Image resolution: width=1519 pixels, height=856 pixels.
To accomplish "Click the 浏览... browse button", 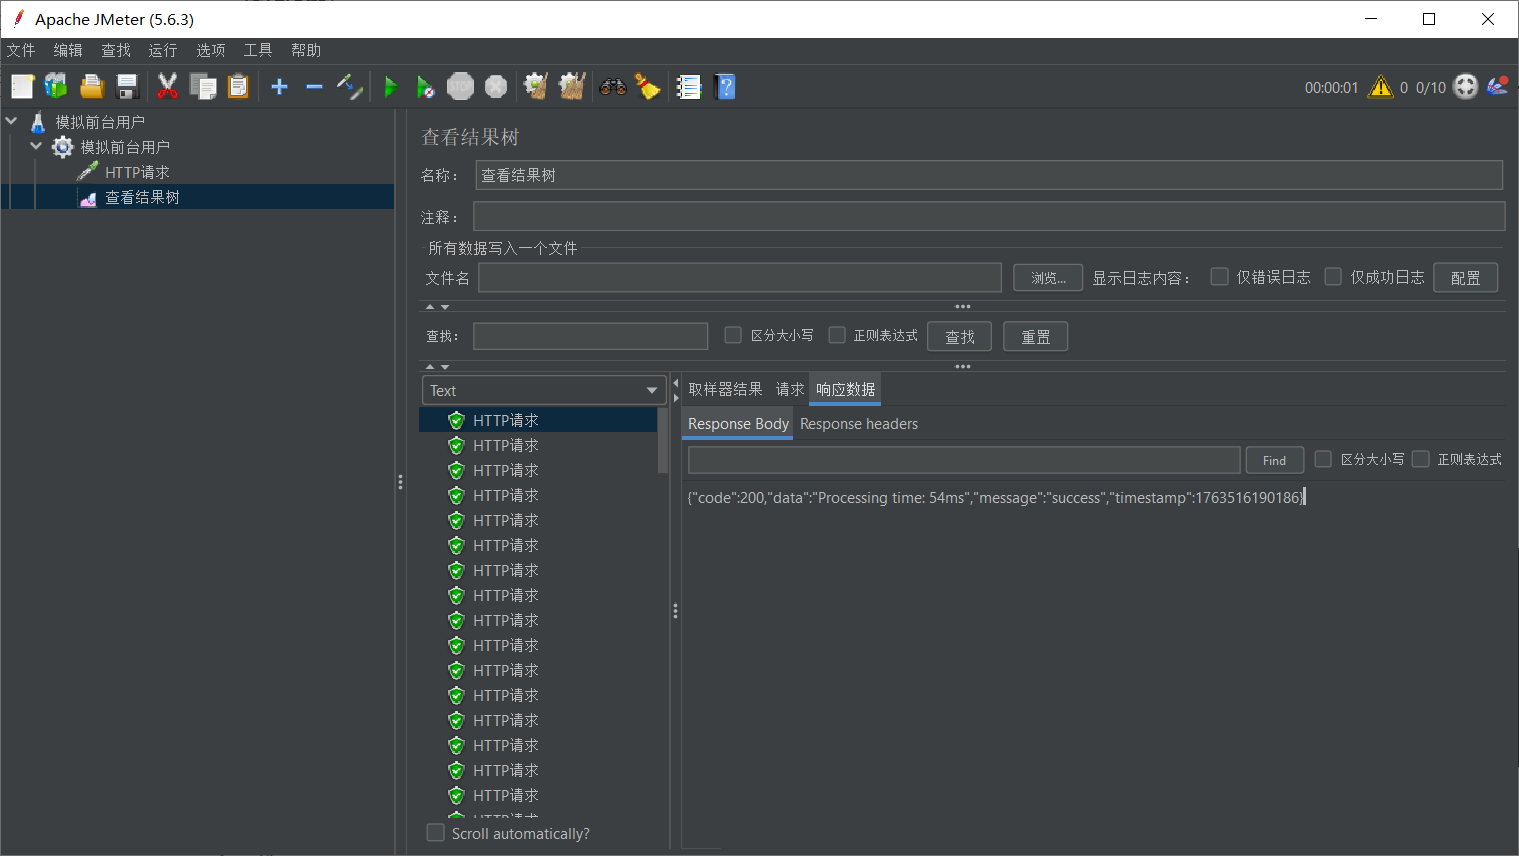I will pyautogui.click(x=1048, y=278).
